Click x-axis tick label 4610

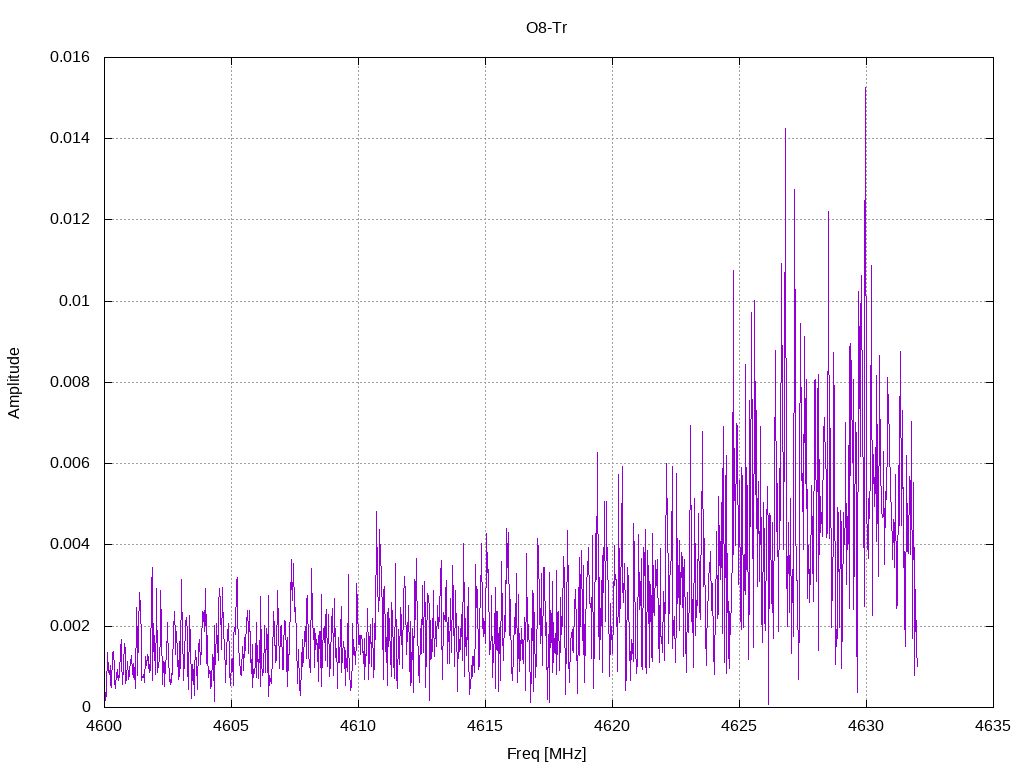point(359,726)
